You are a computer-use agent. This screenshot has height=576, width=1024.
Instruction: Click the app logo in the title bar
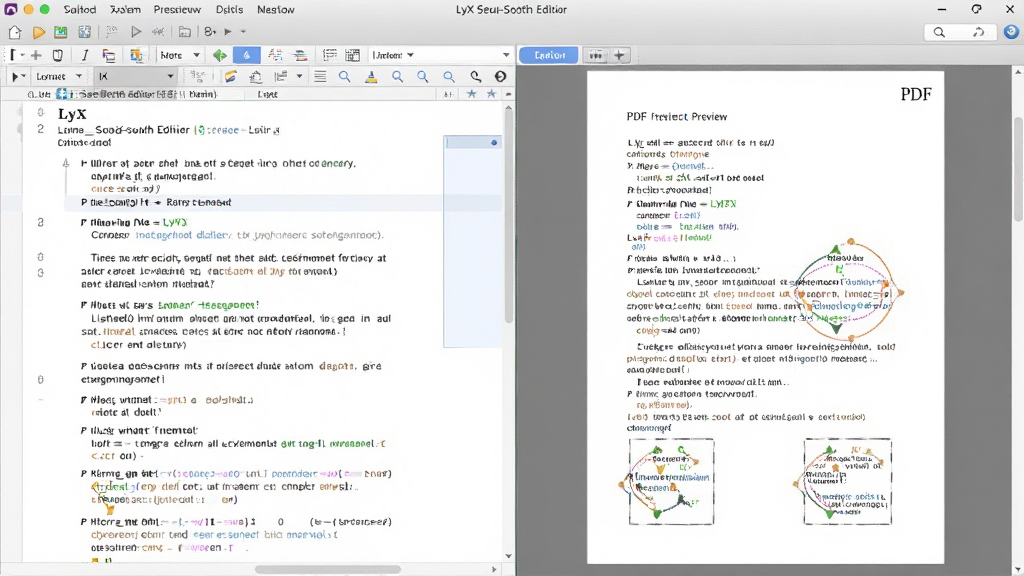click(10, 9)
